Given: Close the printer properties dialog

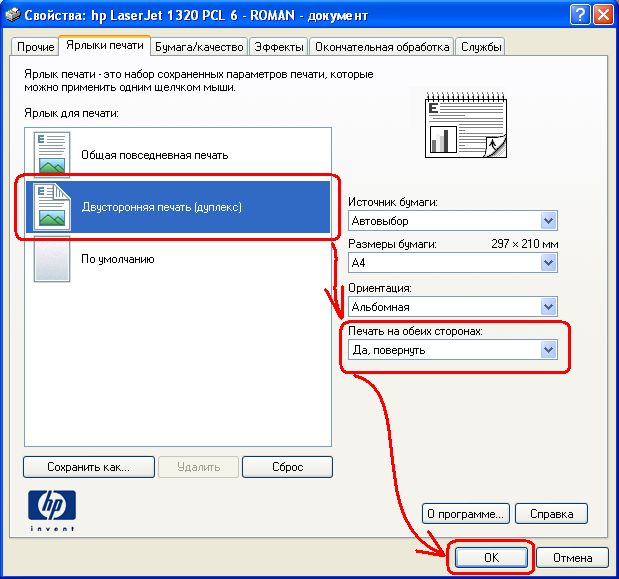Looking at the screenshot, I should pyautogui.click(x=603, y=15).
